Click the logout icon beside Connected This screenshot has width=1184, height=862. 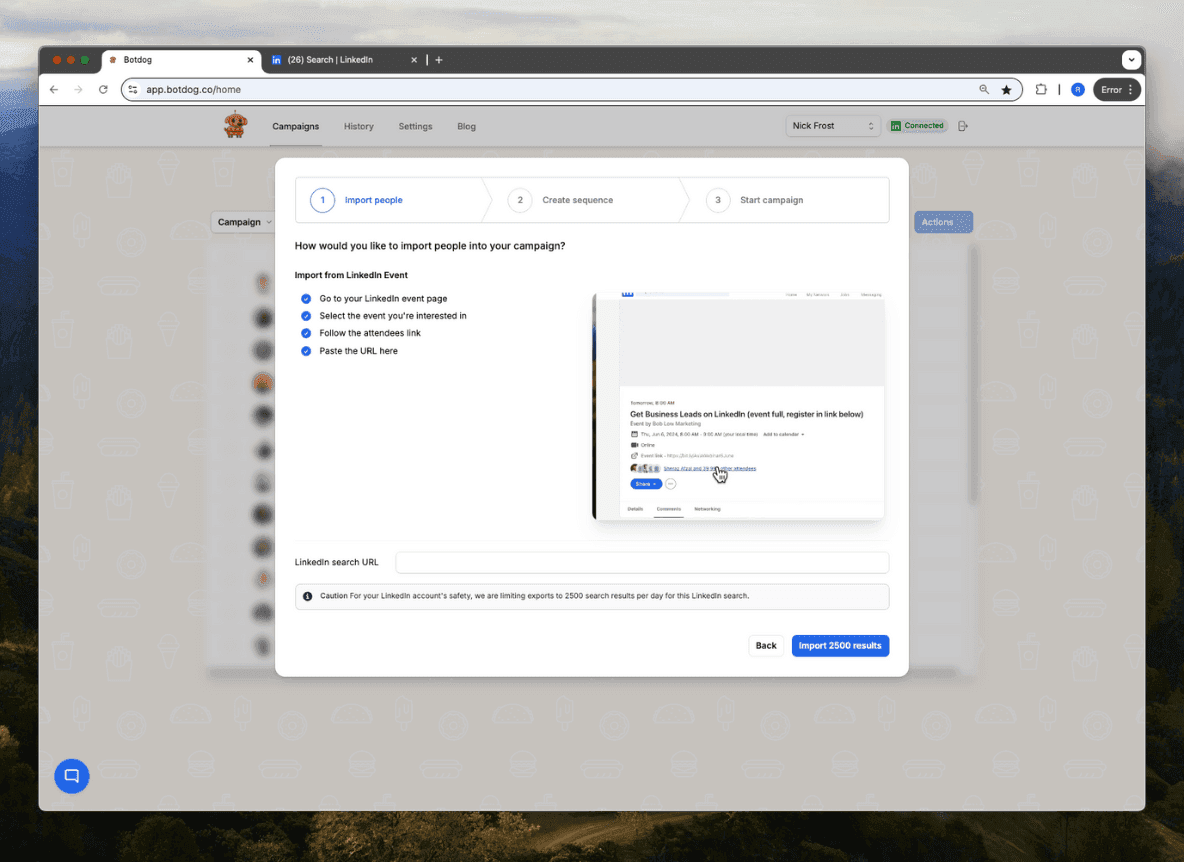click(963, 126)
